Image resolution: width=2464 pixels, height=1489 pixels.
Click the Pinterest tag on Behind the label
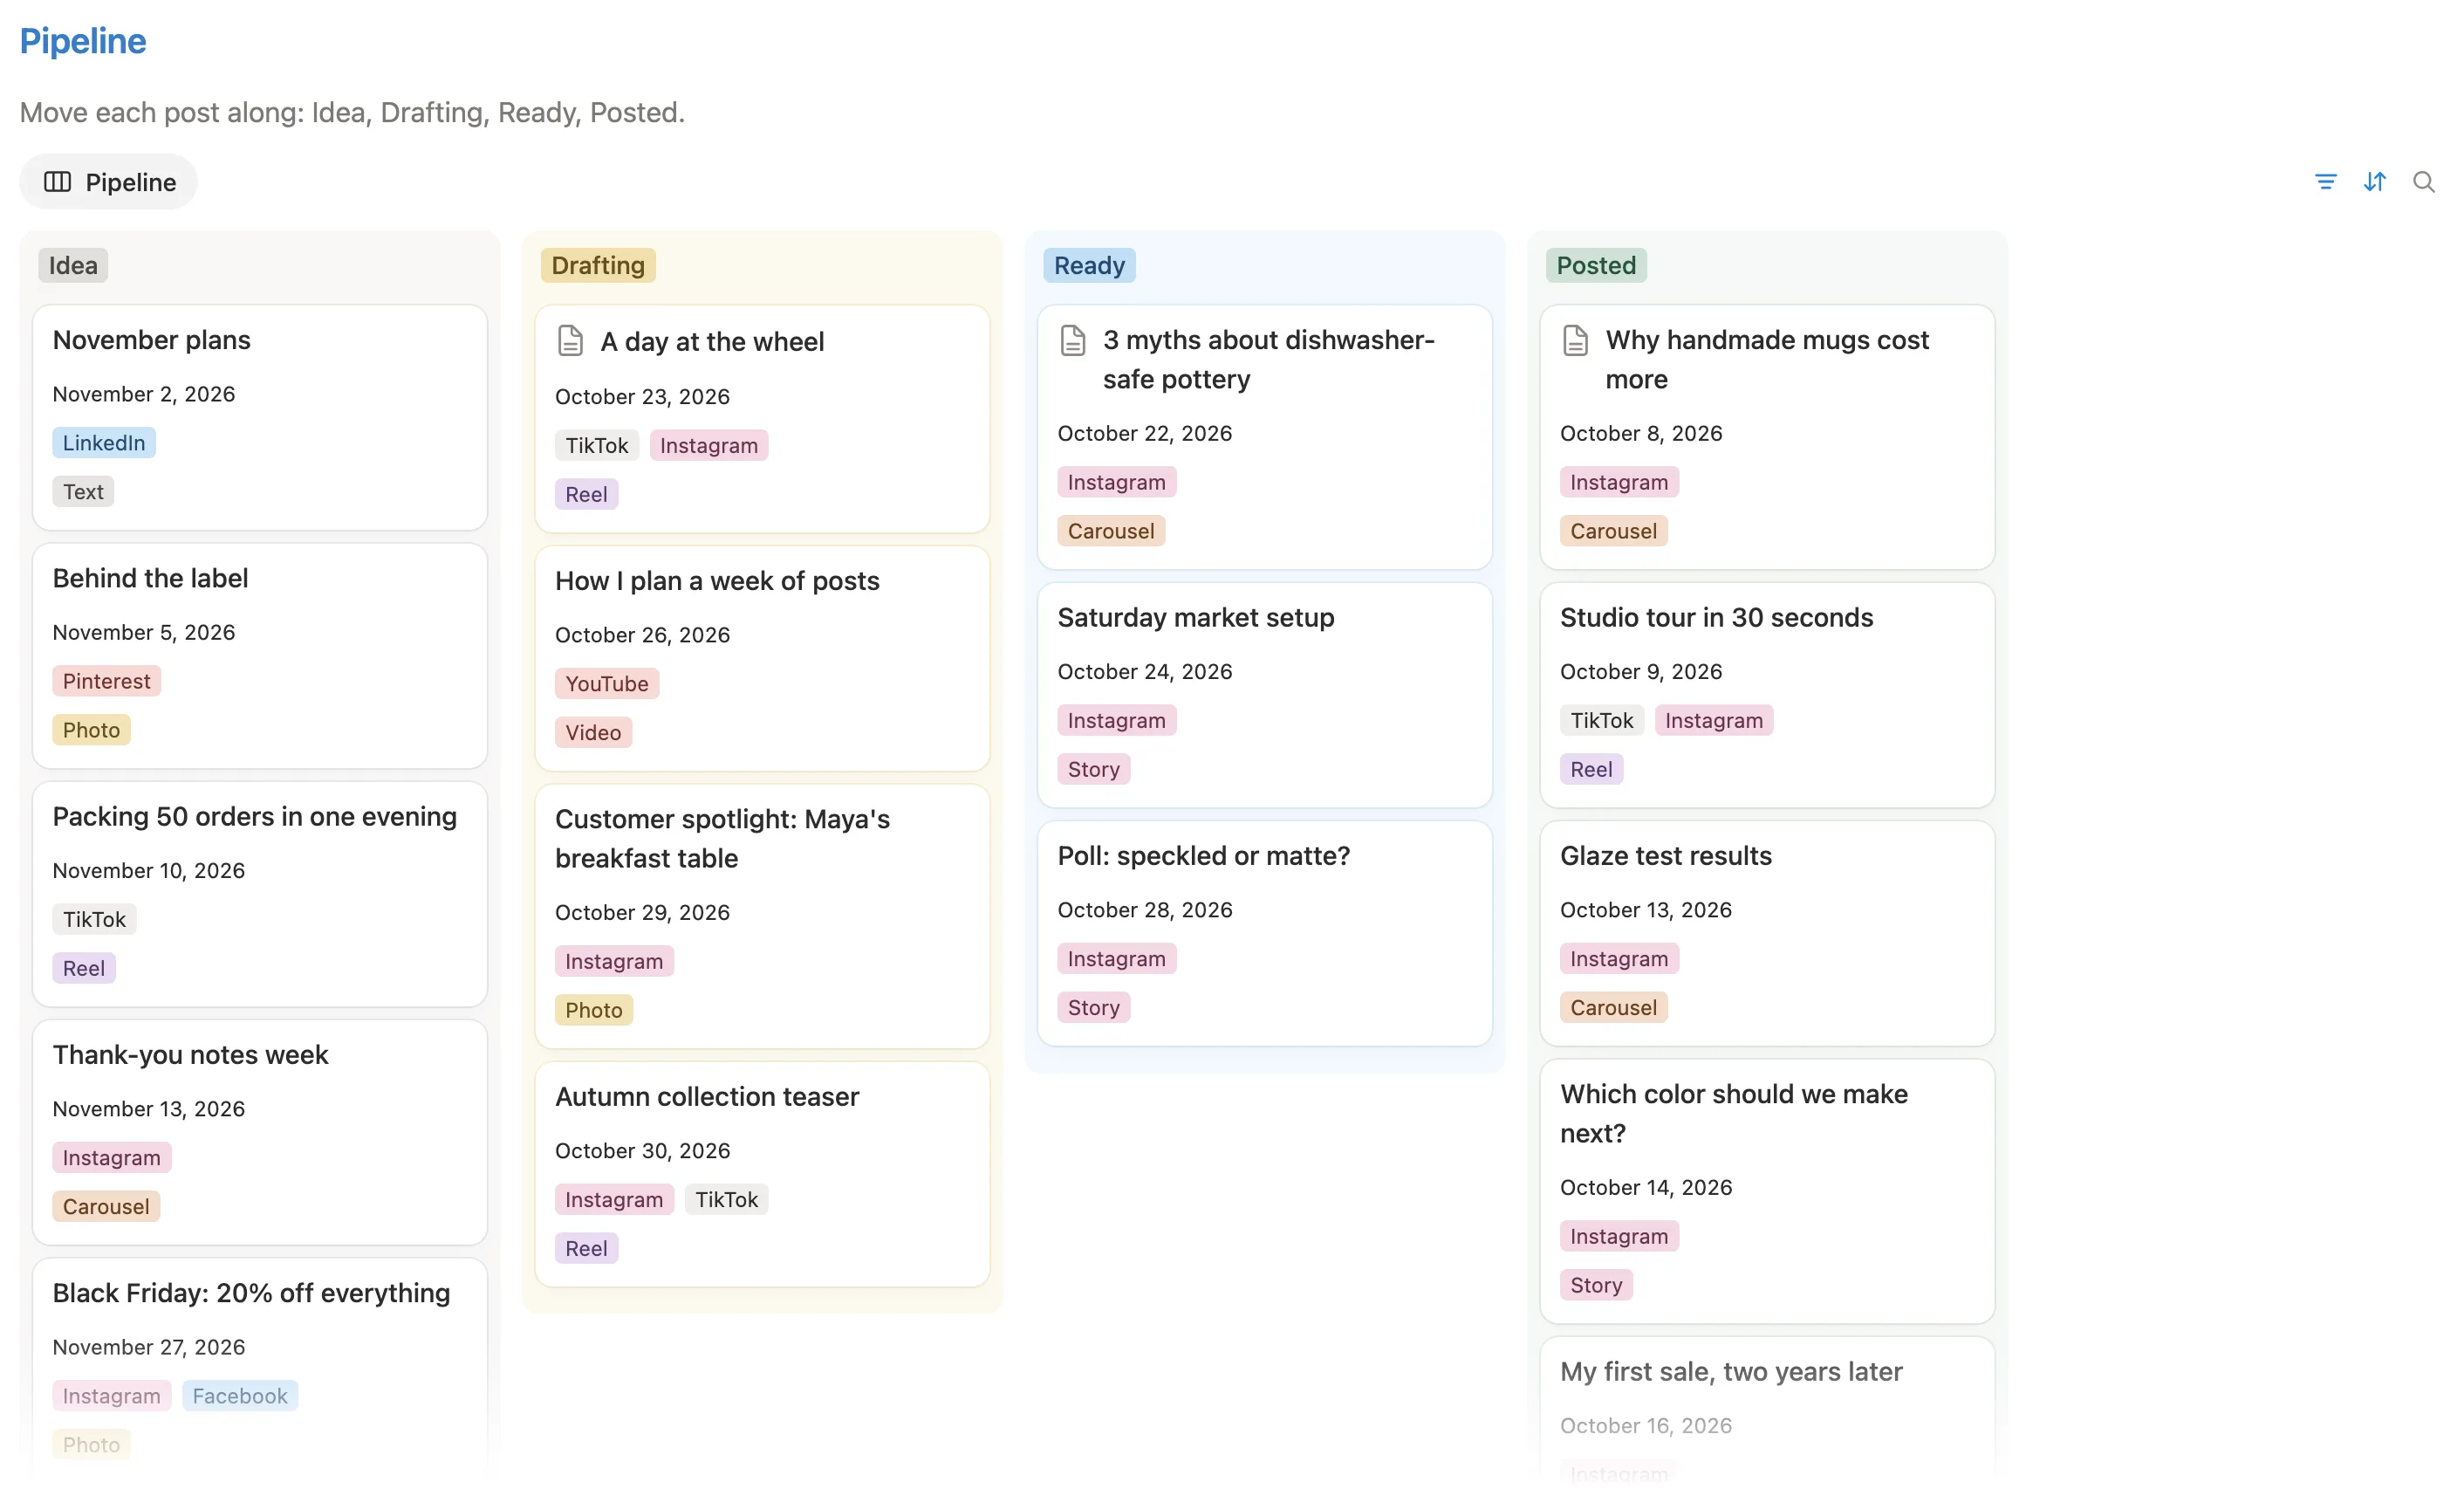coord(106,681)
